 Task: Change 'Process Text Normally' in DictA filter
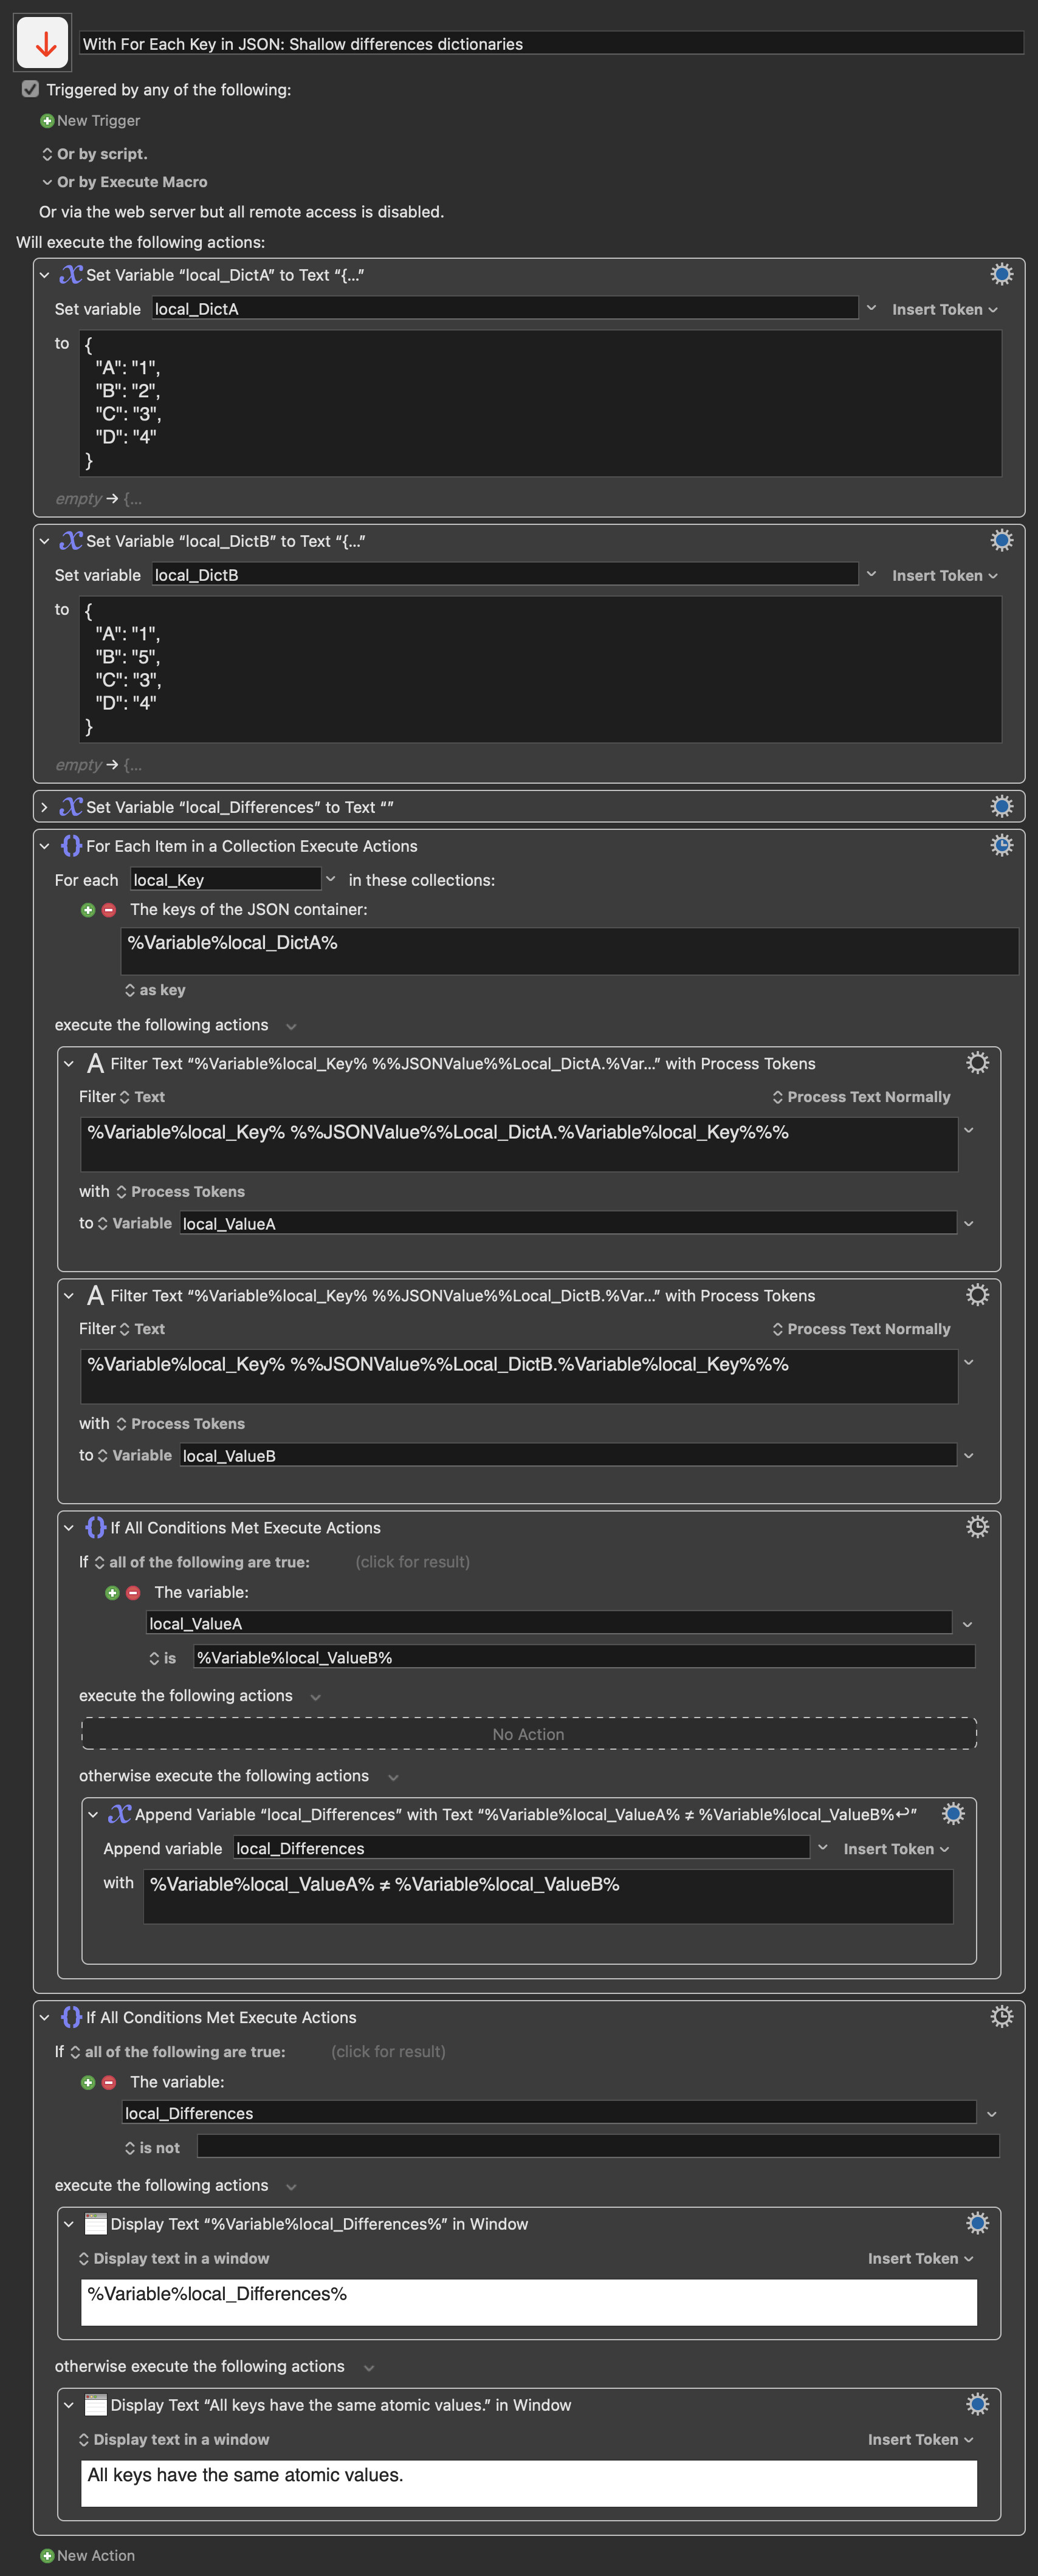tap(861, 1097)
